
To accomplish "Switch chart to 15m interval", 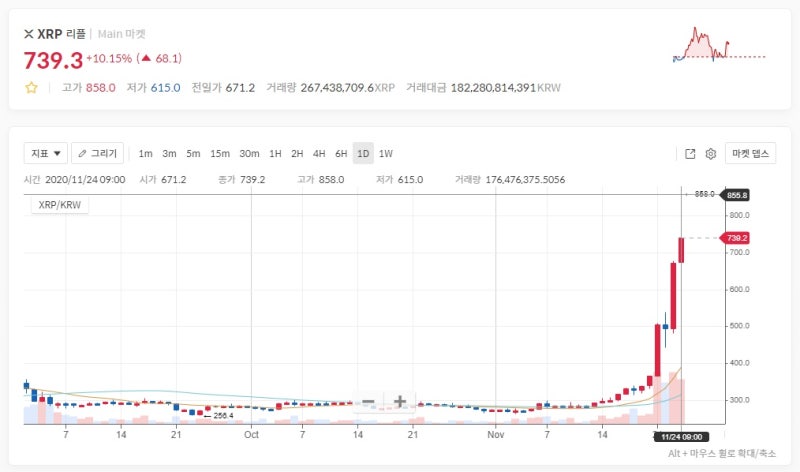I will 220,154.
